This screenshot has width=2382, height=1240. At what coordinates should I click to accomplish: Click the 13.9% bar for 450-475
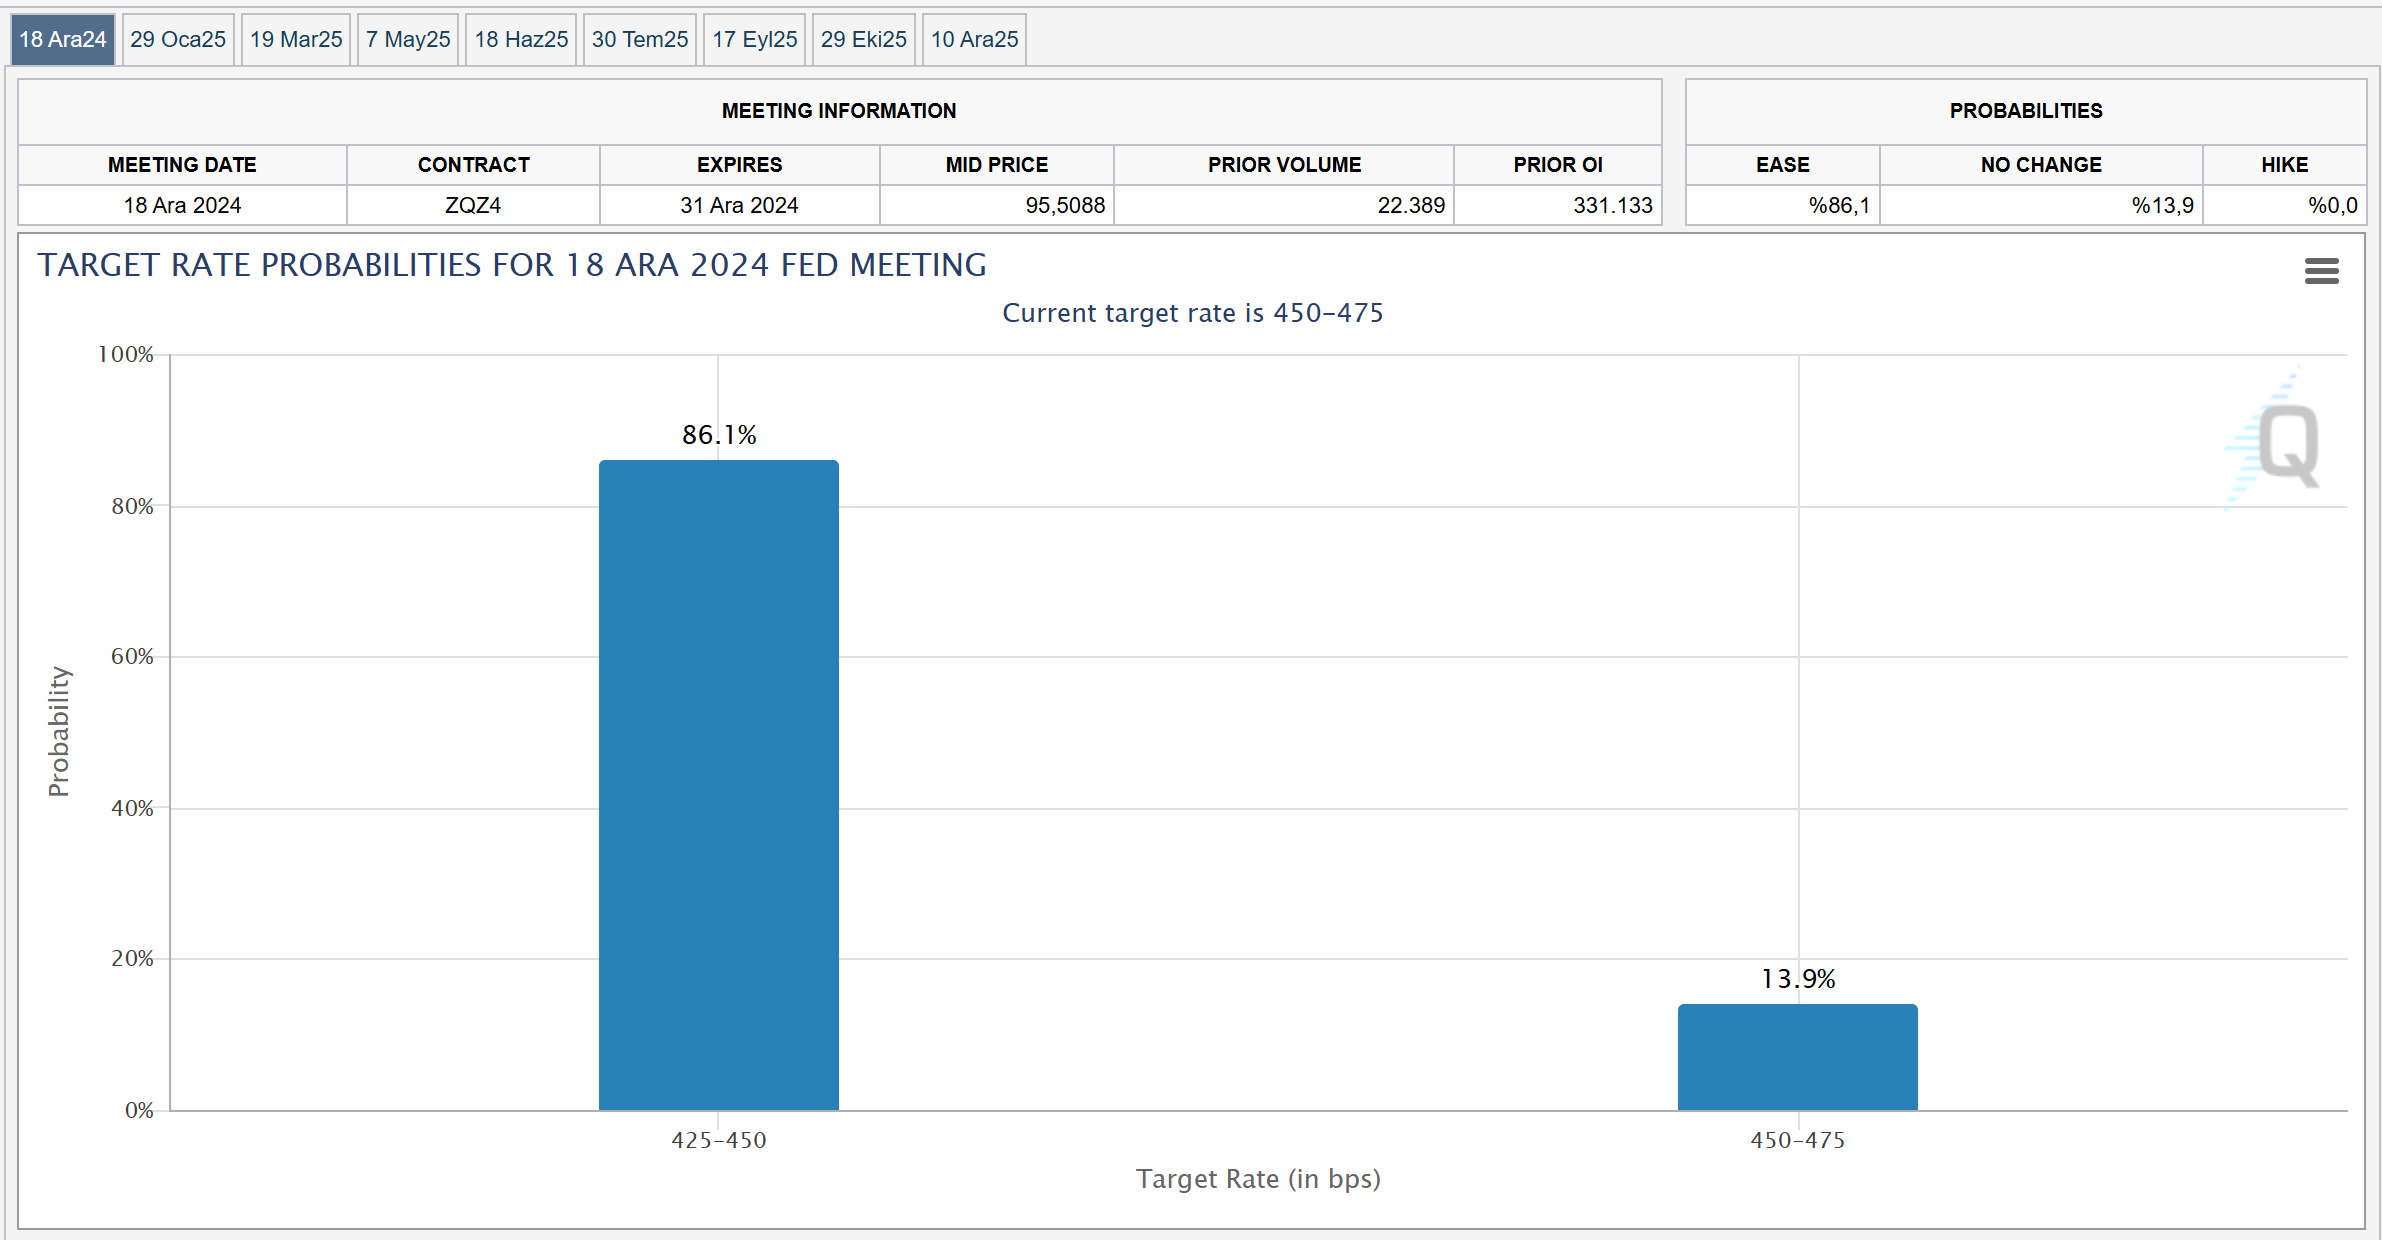point(1797,1057)
